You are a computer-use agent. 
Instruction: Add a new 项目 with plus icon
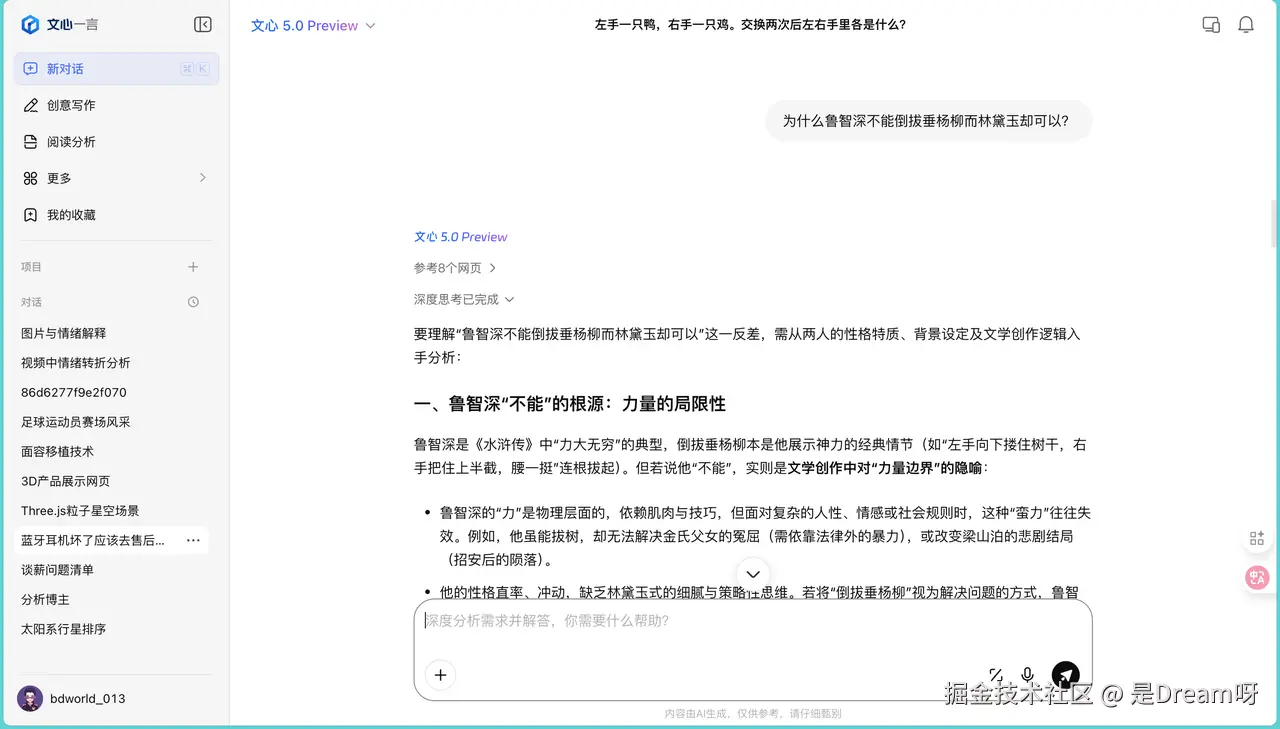click(x=193, y=267)
